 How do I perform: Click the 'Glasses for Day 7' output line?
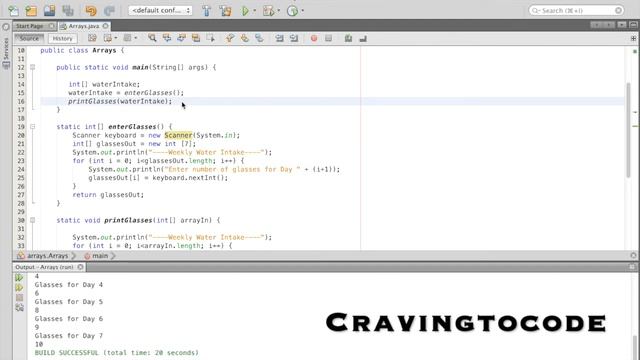69,336
